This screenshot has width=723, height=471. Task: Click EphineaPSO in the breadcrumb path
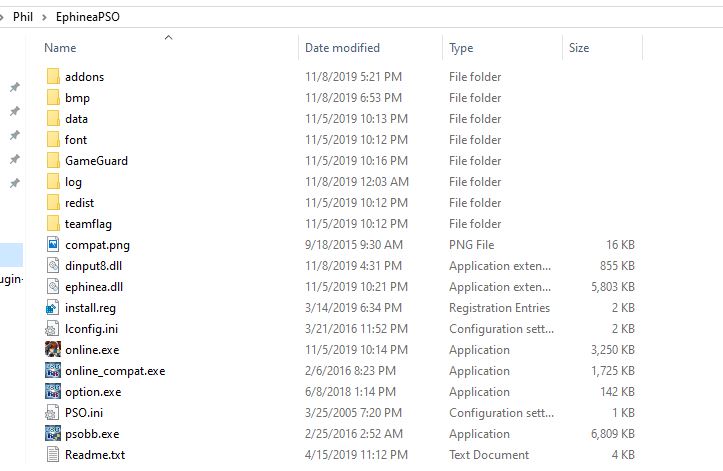(88, 17)
